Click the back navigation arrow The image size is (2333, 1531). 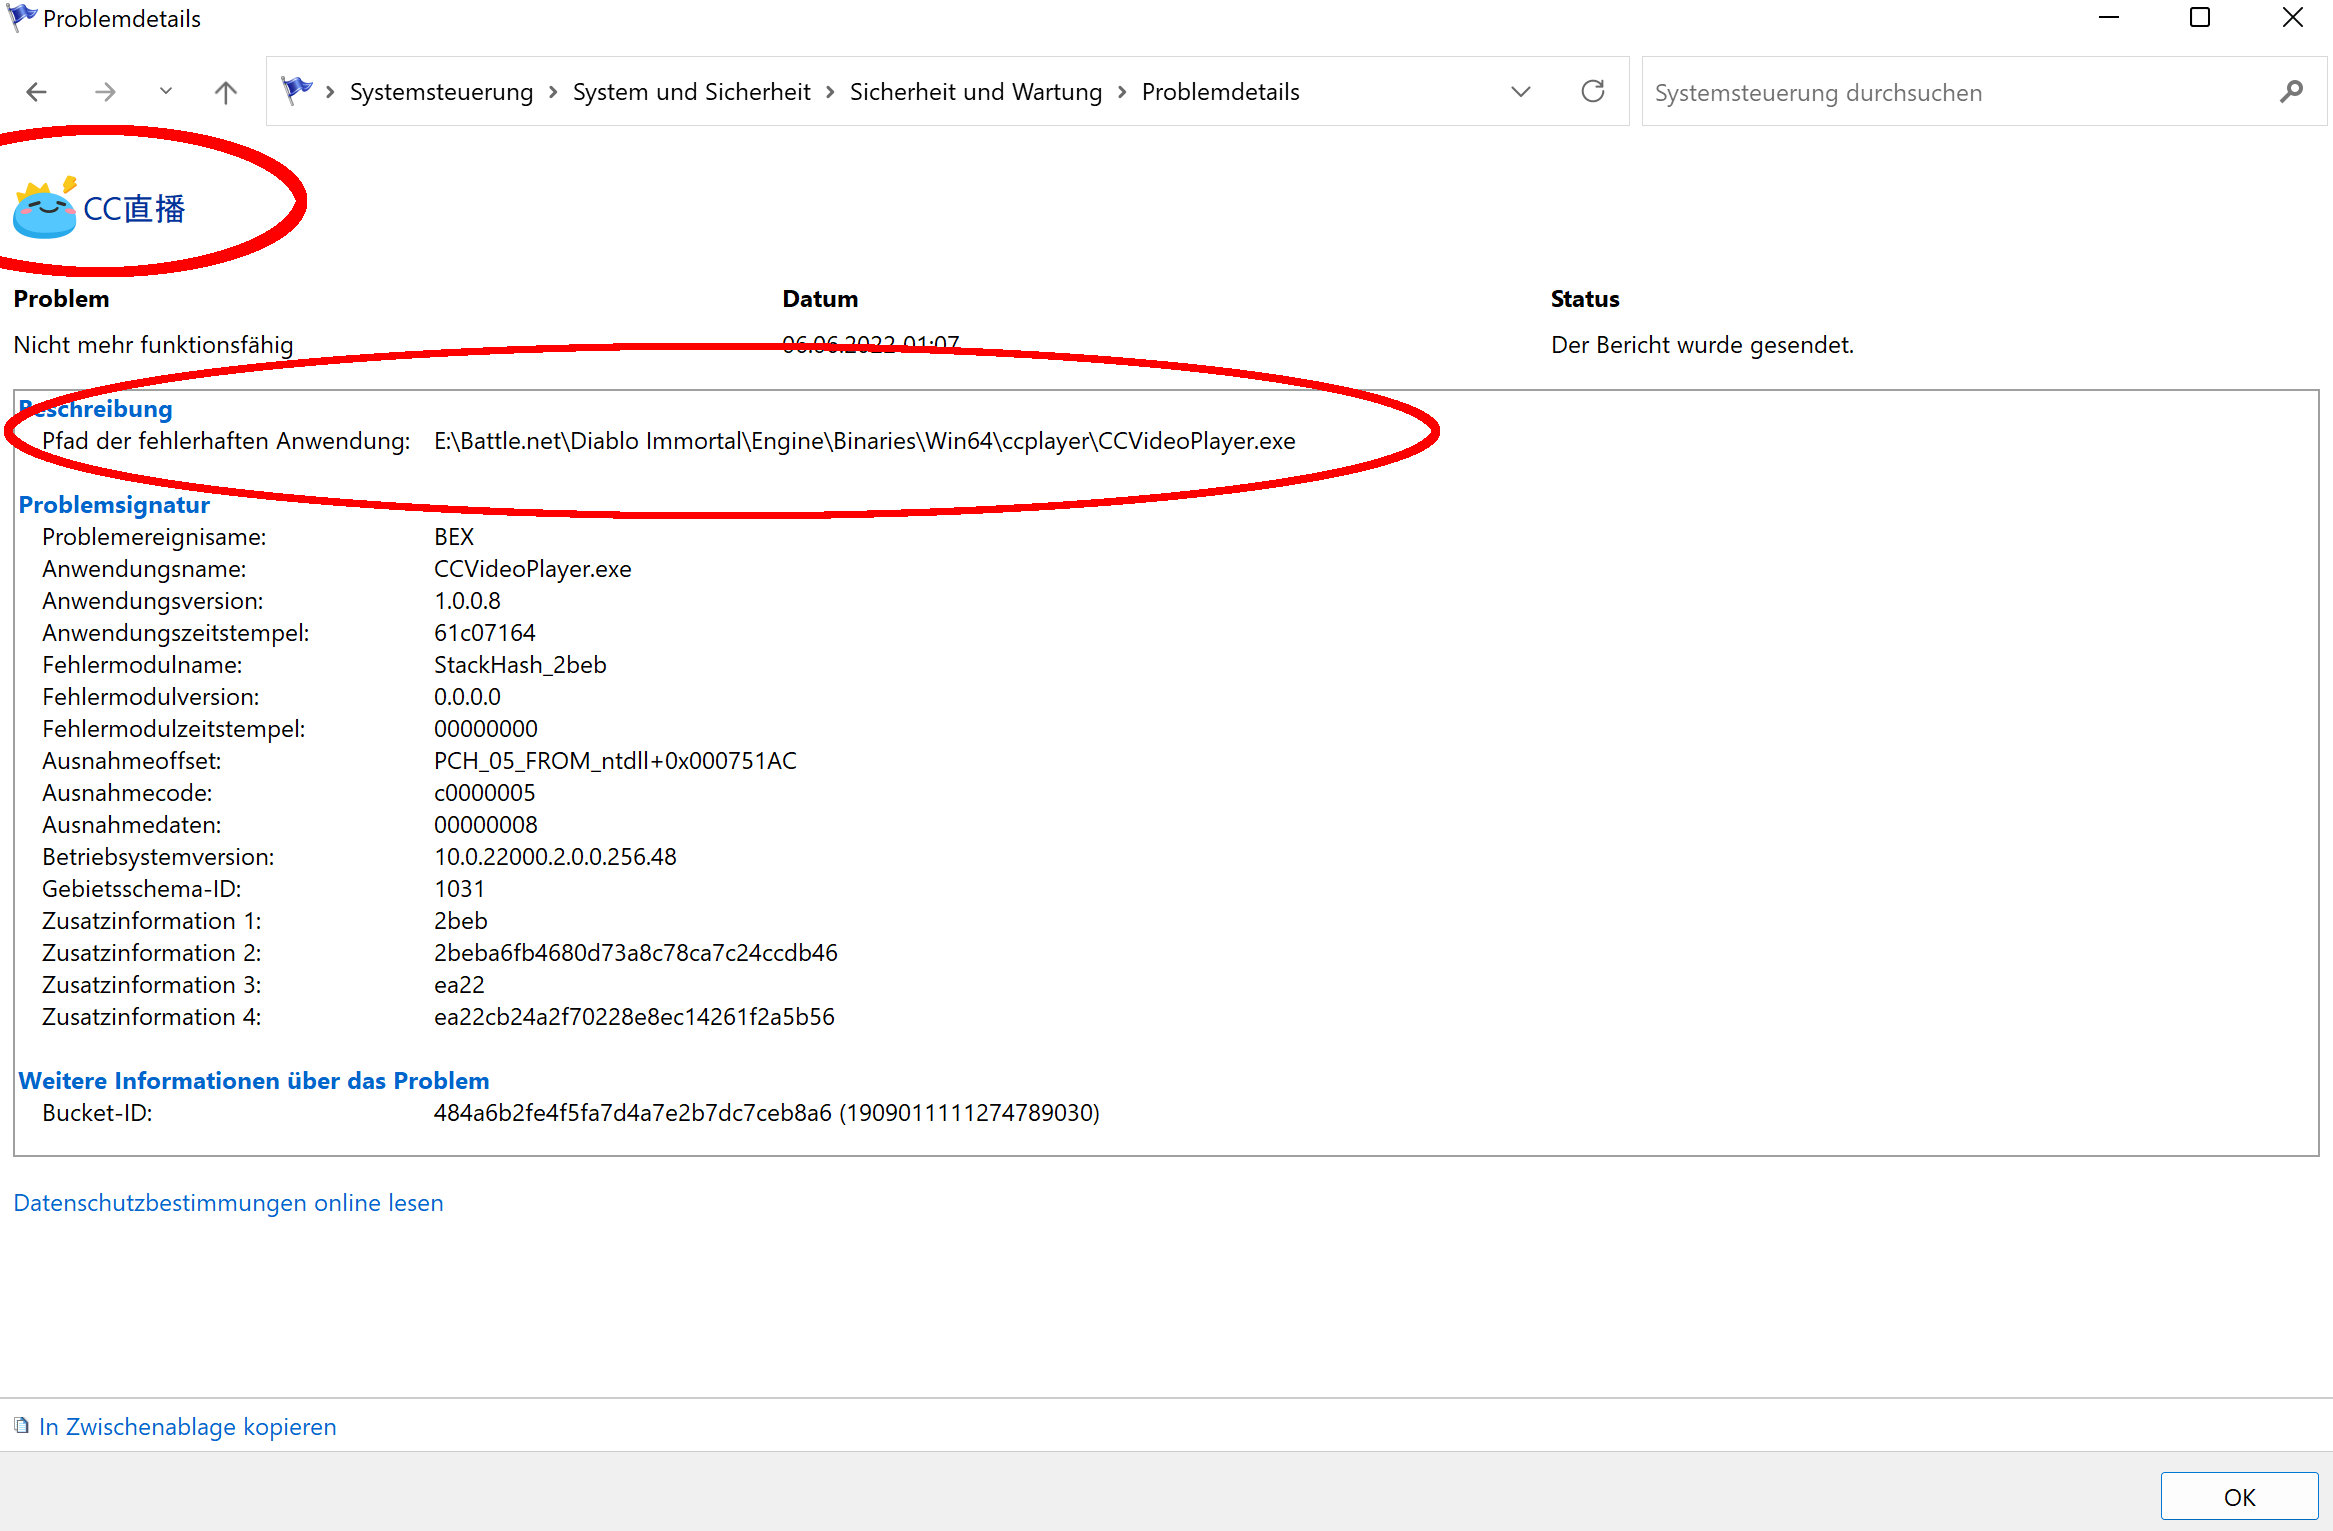click(x=37, y=92)
